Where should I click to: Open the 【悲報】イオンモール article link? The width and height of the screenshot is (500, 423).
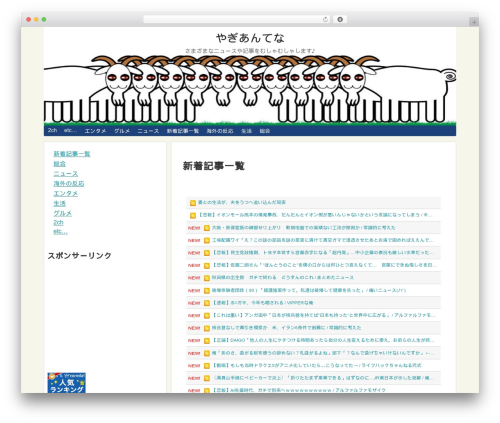click(x=315, y=215)
